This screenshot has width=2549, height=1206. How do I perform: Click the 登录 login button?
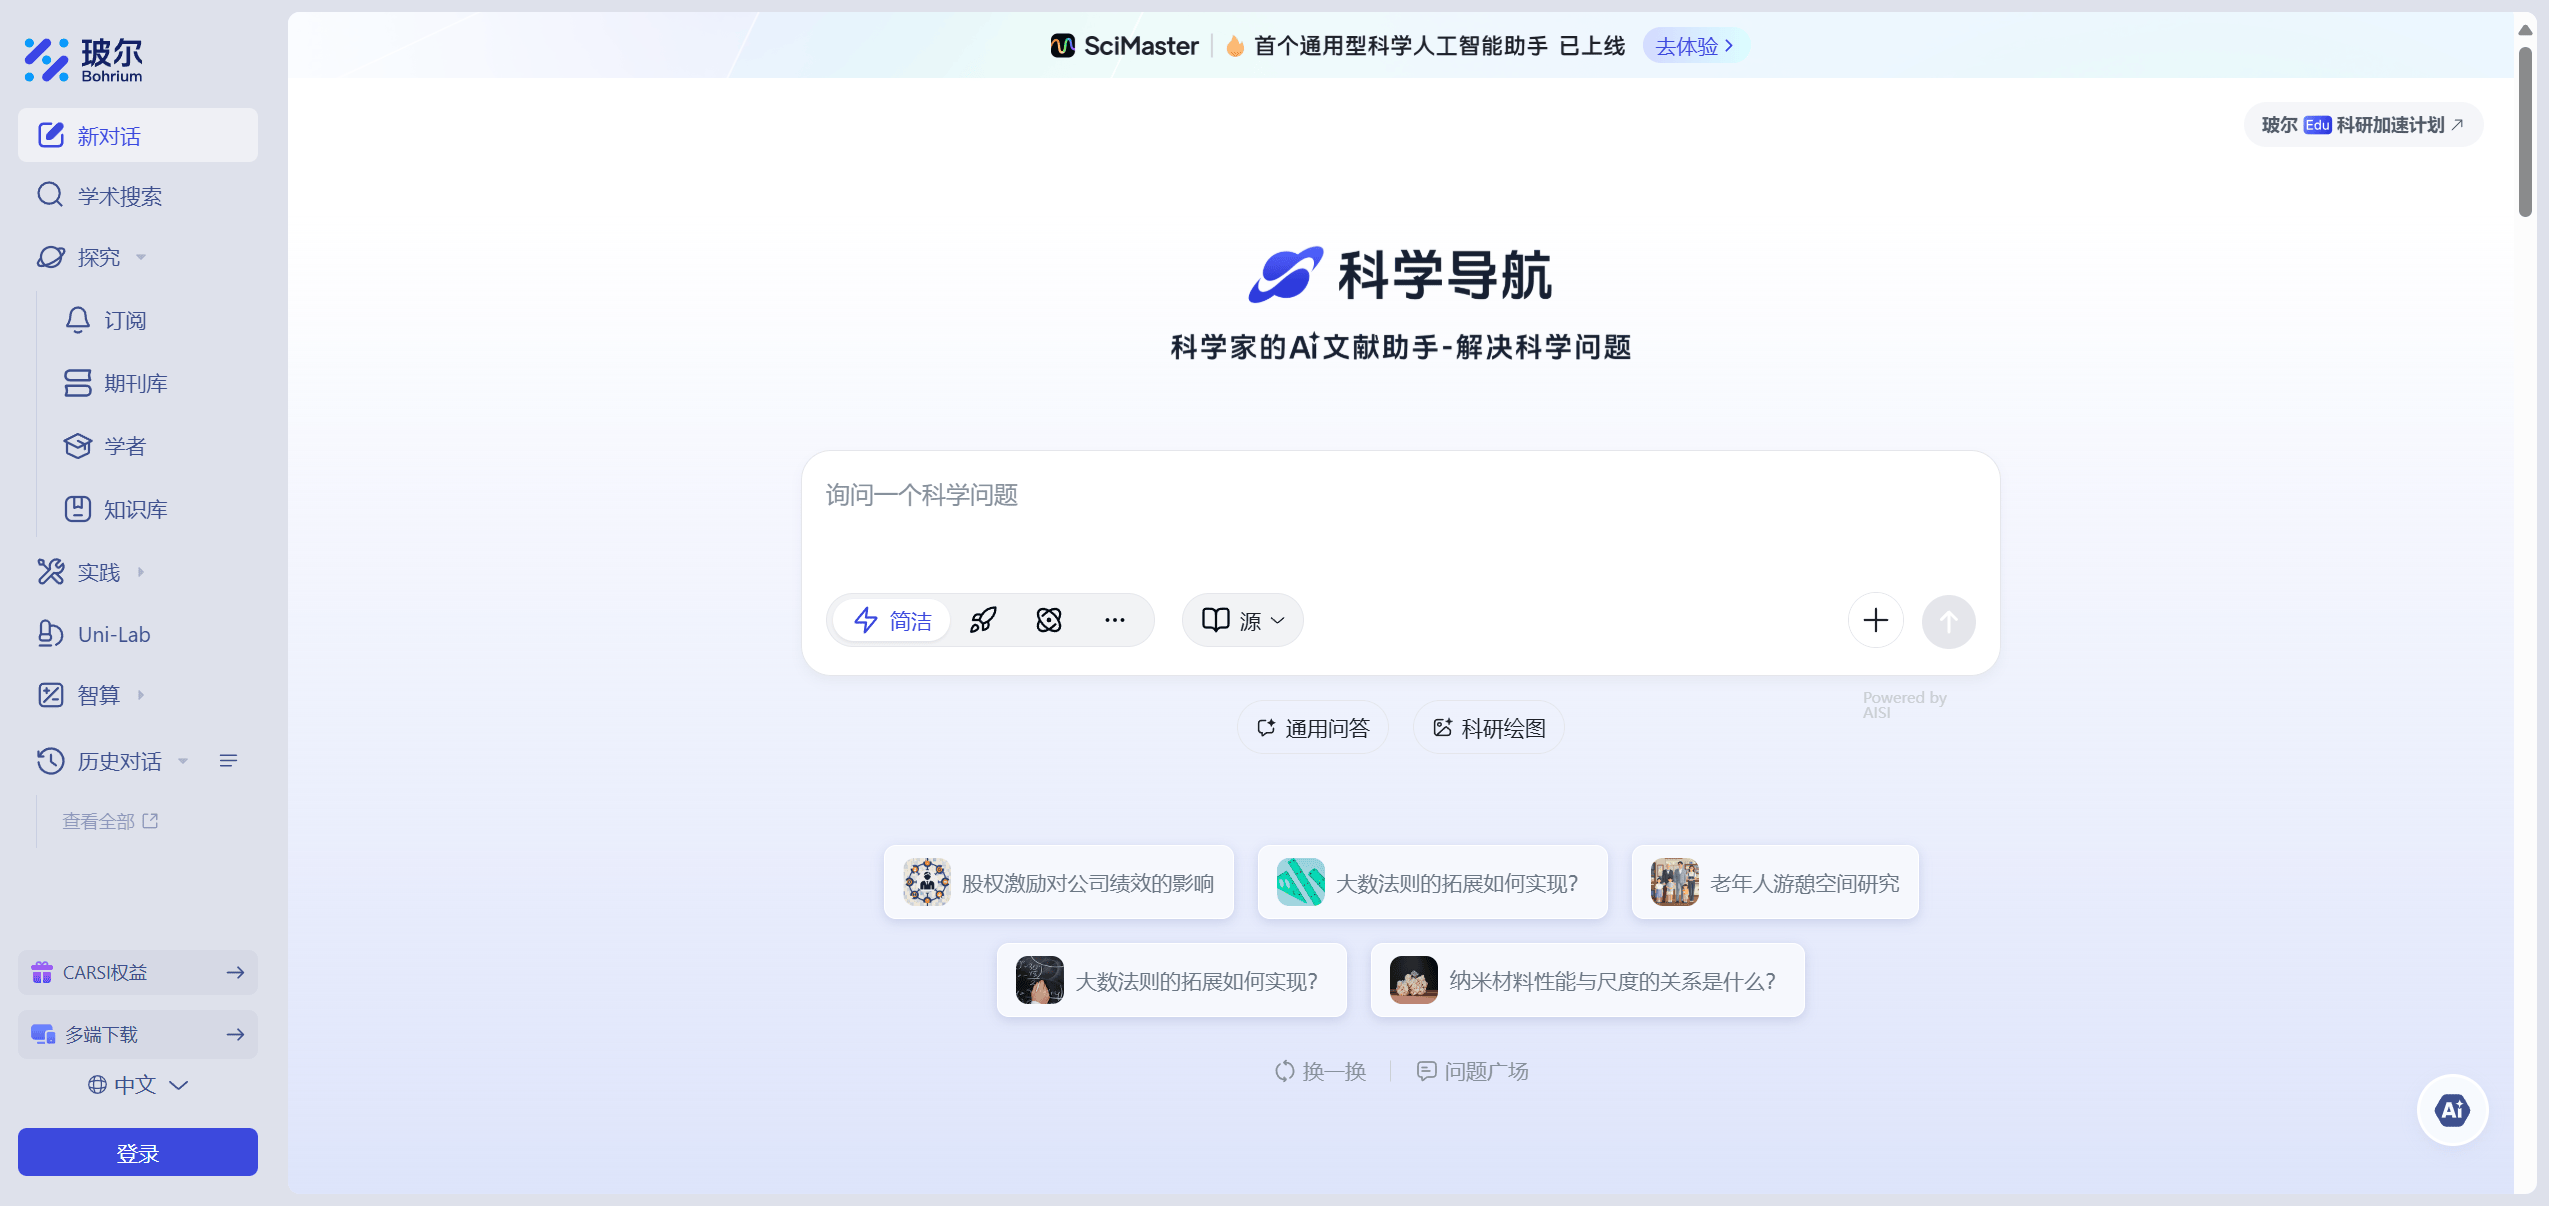click(x=137, y=1152)
